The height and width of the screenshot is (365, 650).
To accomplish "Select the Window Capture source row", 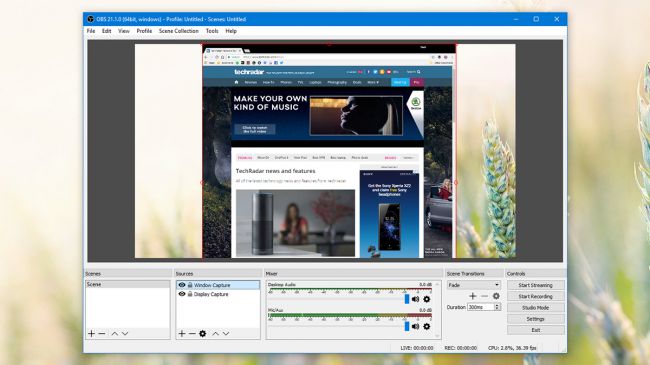I will coord(218,285).
